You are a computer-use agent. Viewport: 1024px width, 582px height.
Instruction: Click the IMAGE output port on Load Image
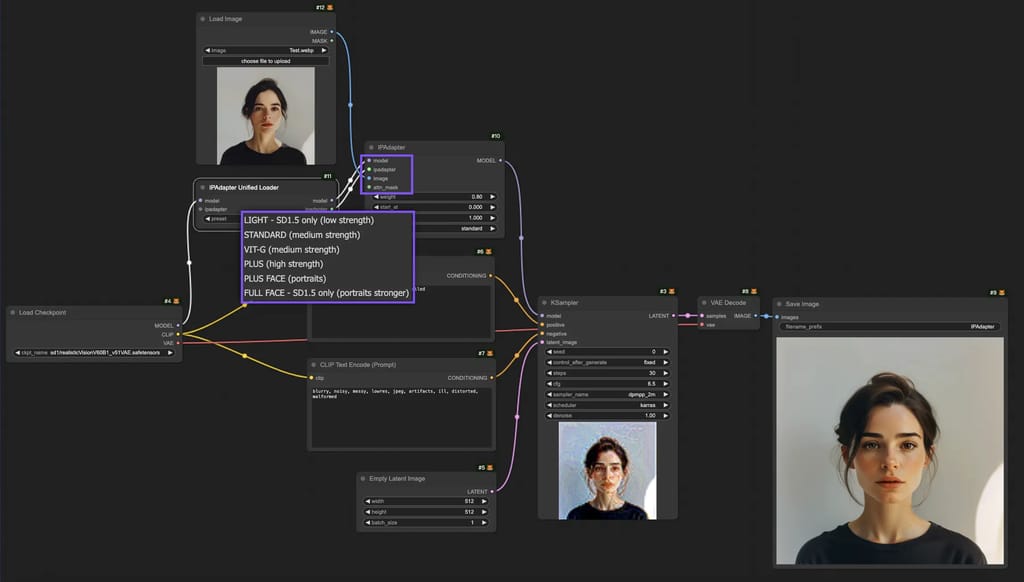pos(332,31)
